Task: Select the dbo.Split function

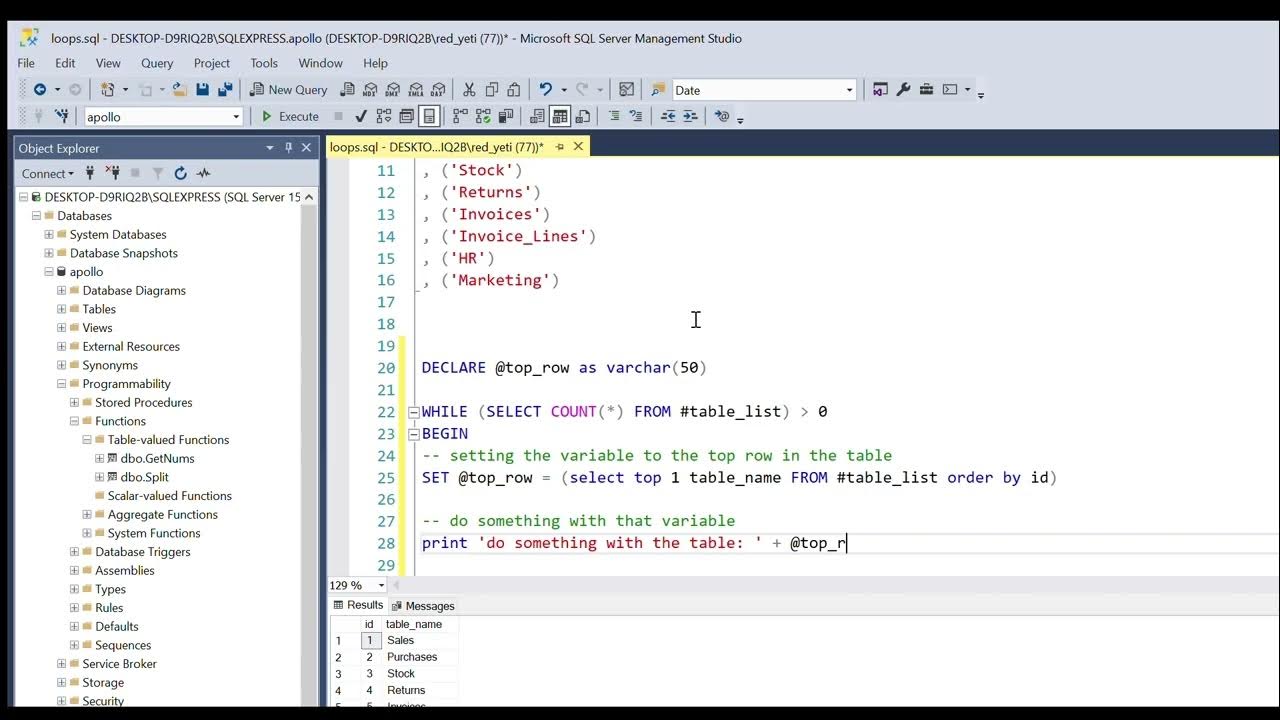Action: tap(145, 477)
